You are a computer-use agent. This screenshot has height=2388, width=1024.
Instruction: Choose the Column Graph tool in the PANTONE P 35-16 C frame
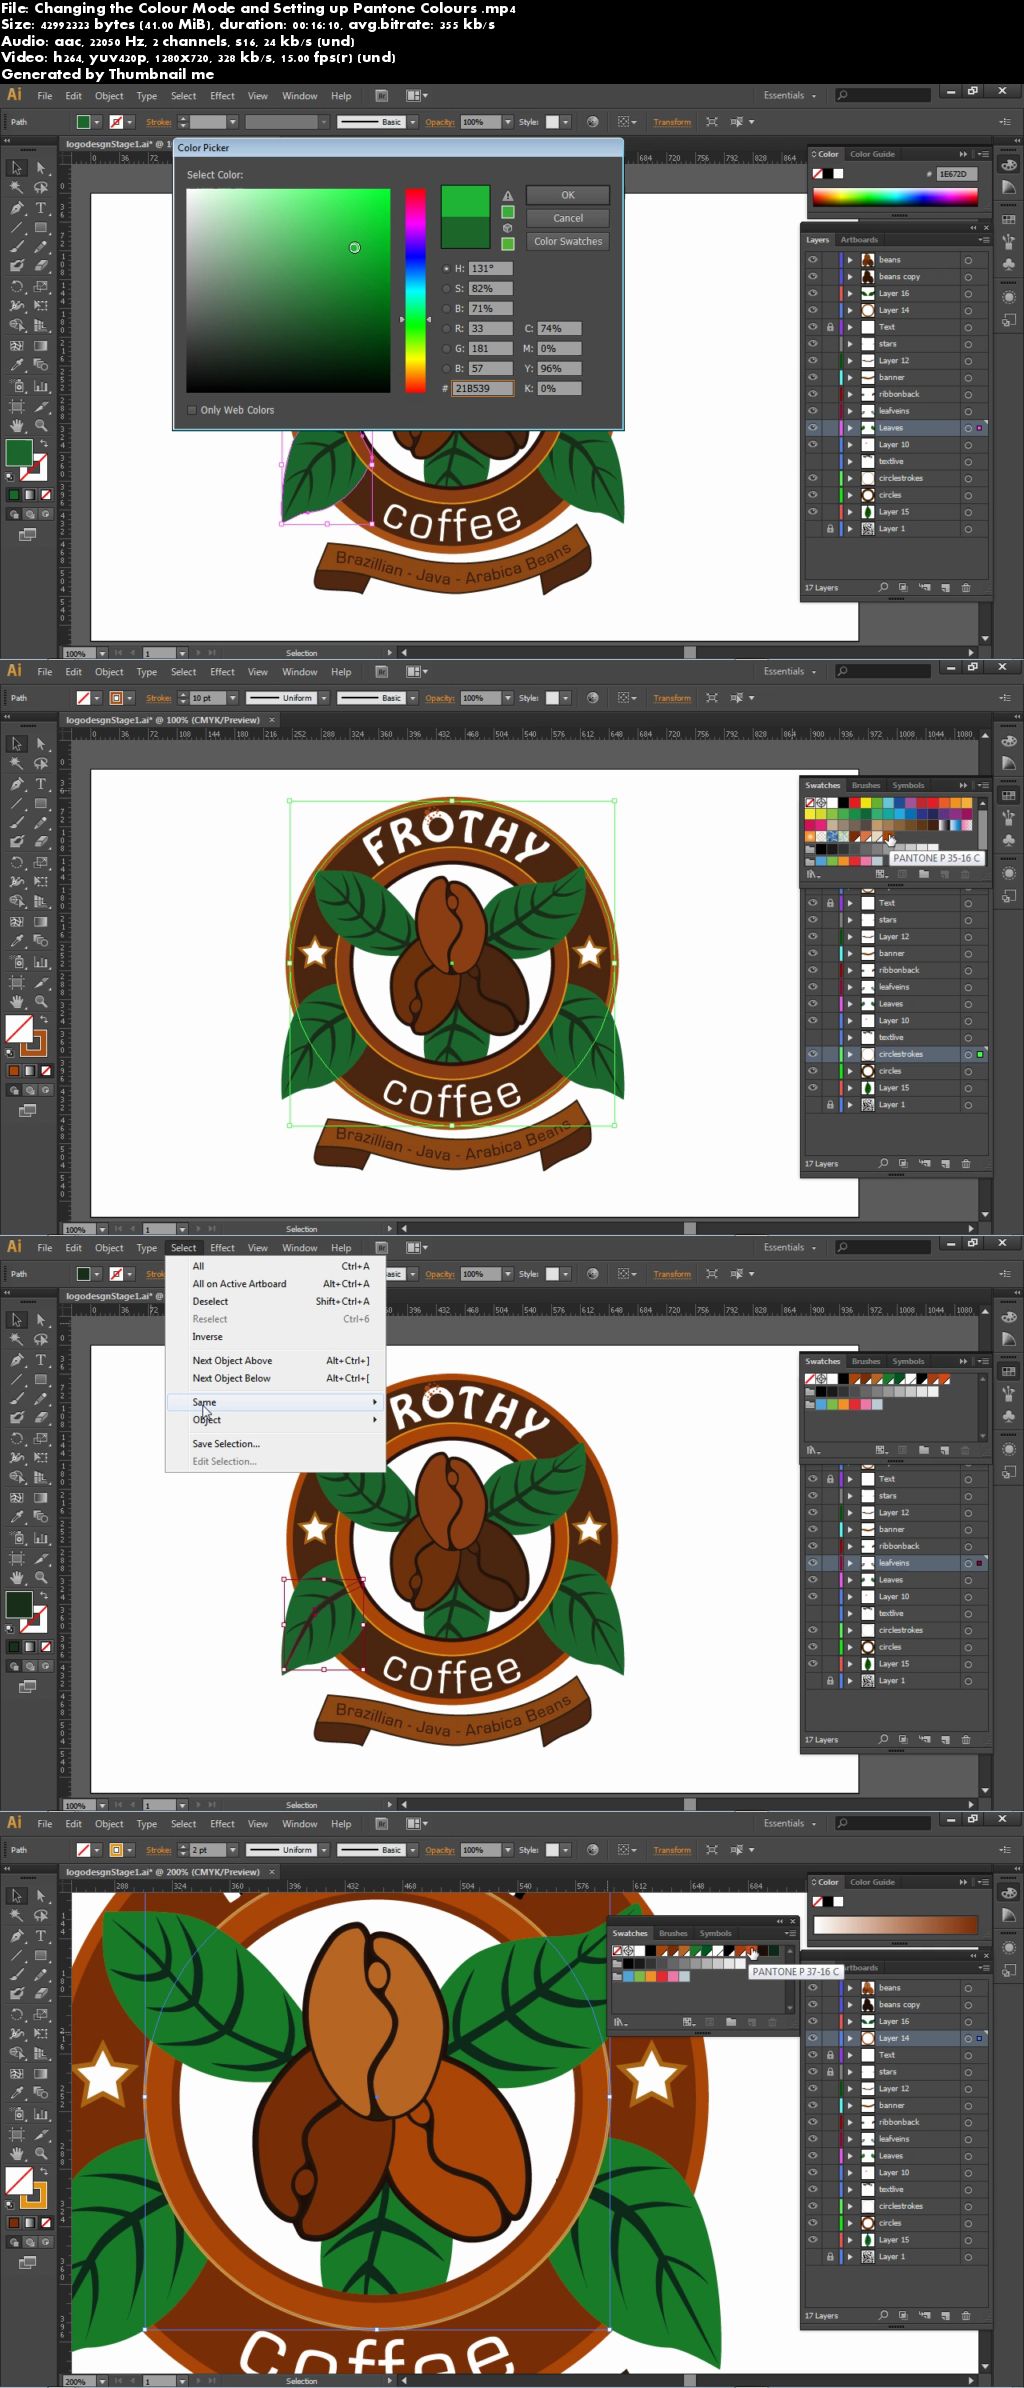[41, 962]
